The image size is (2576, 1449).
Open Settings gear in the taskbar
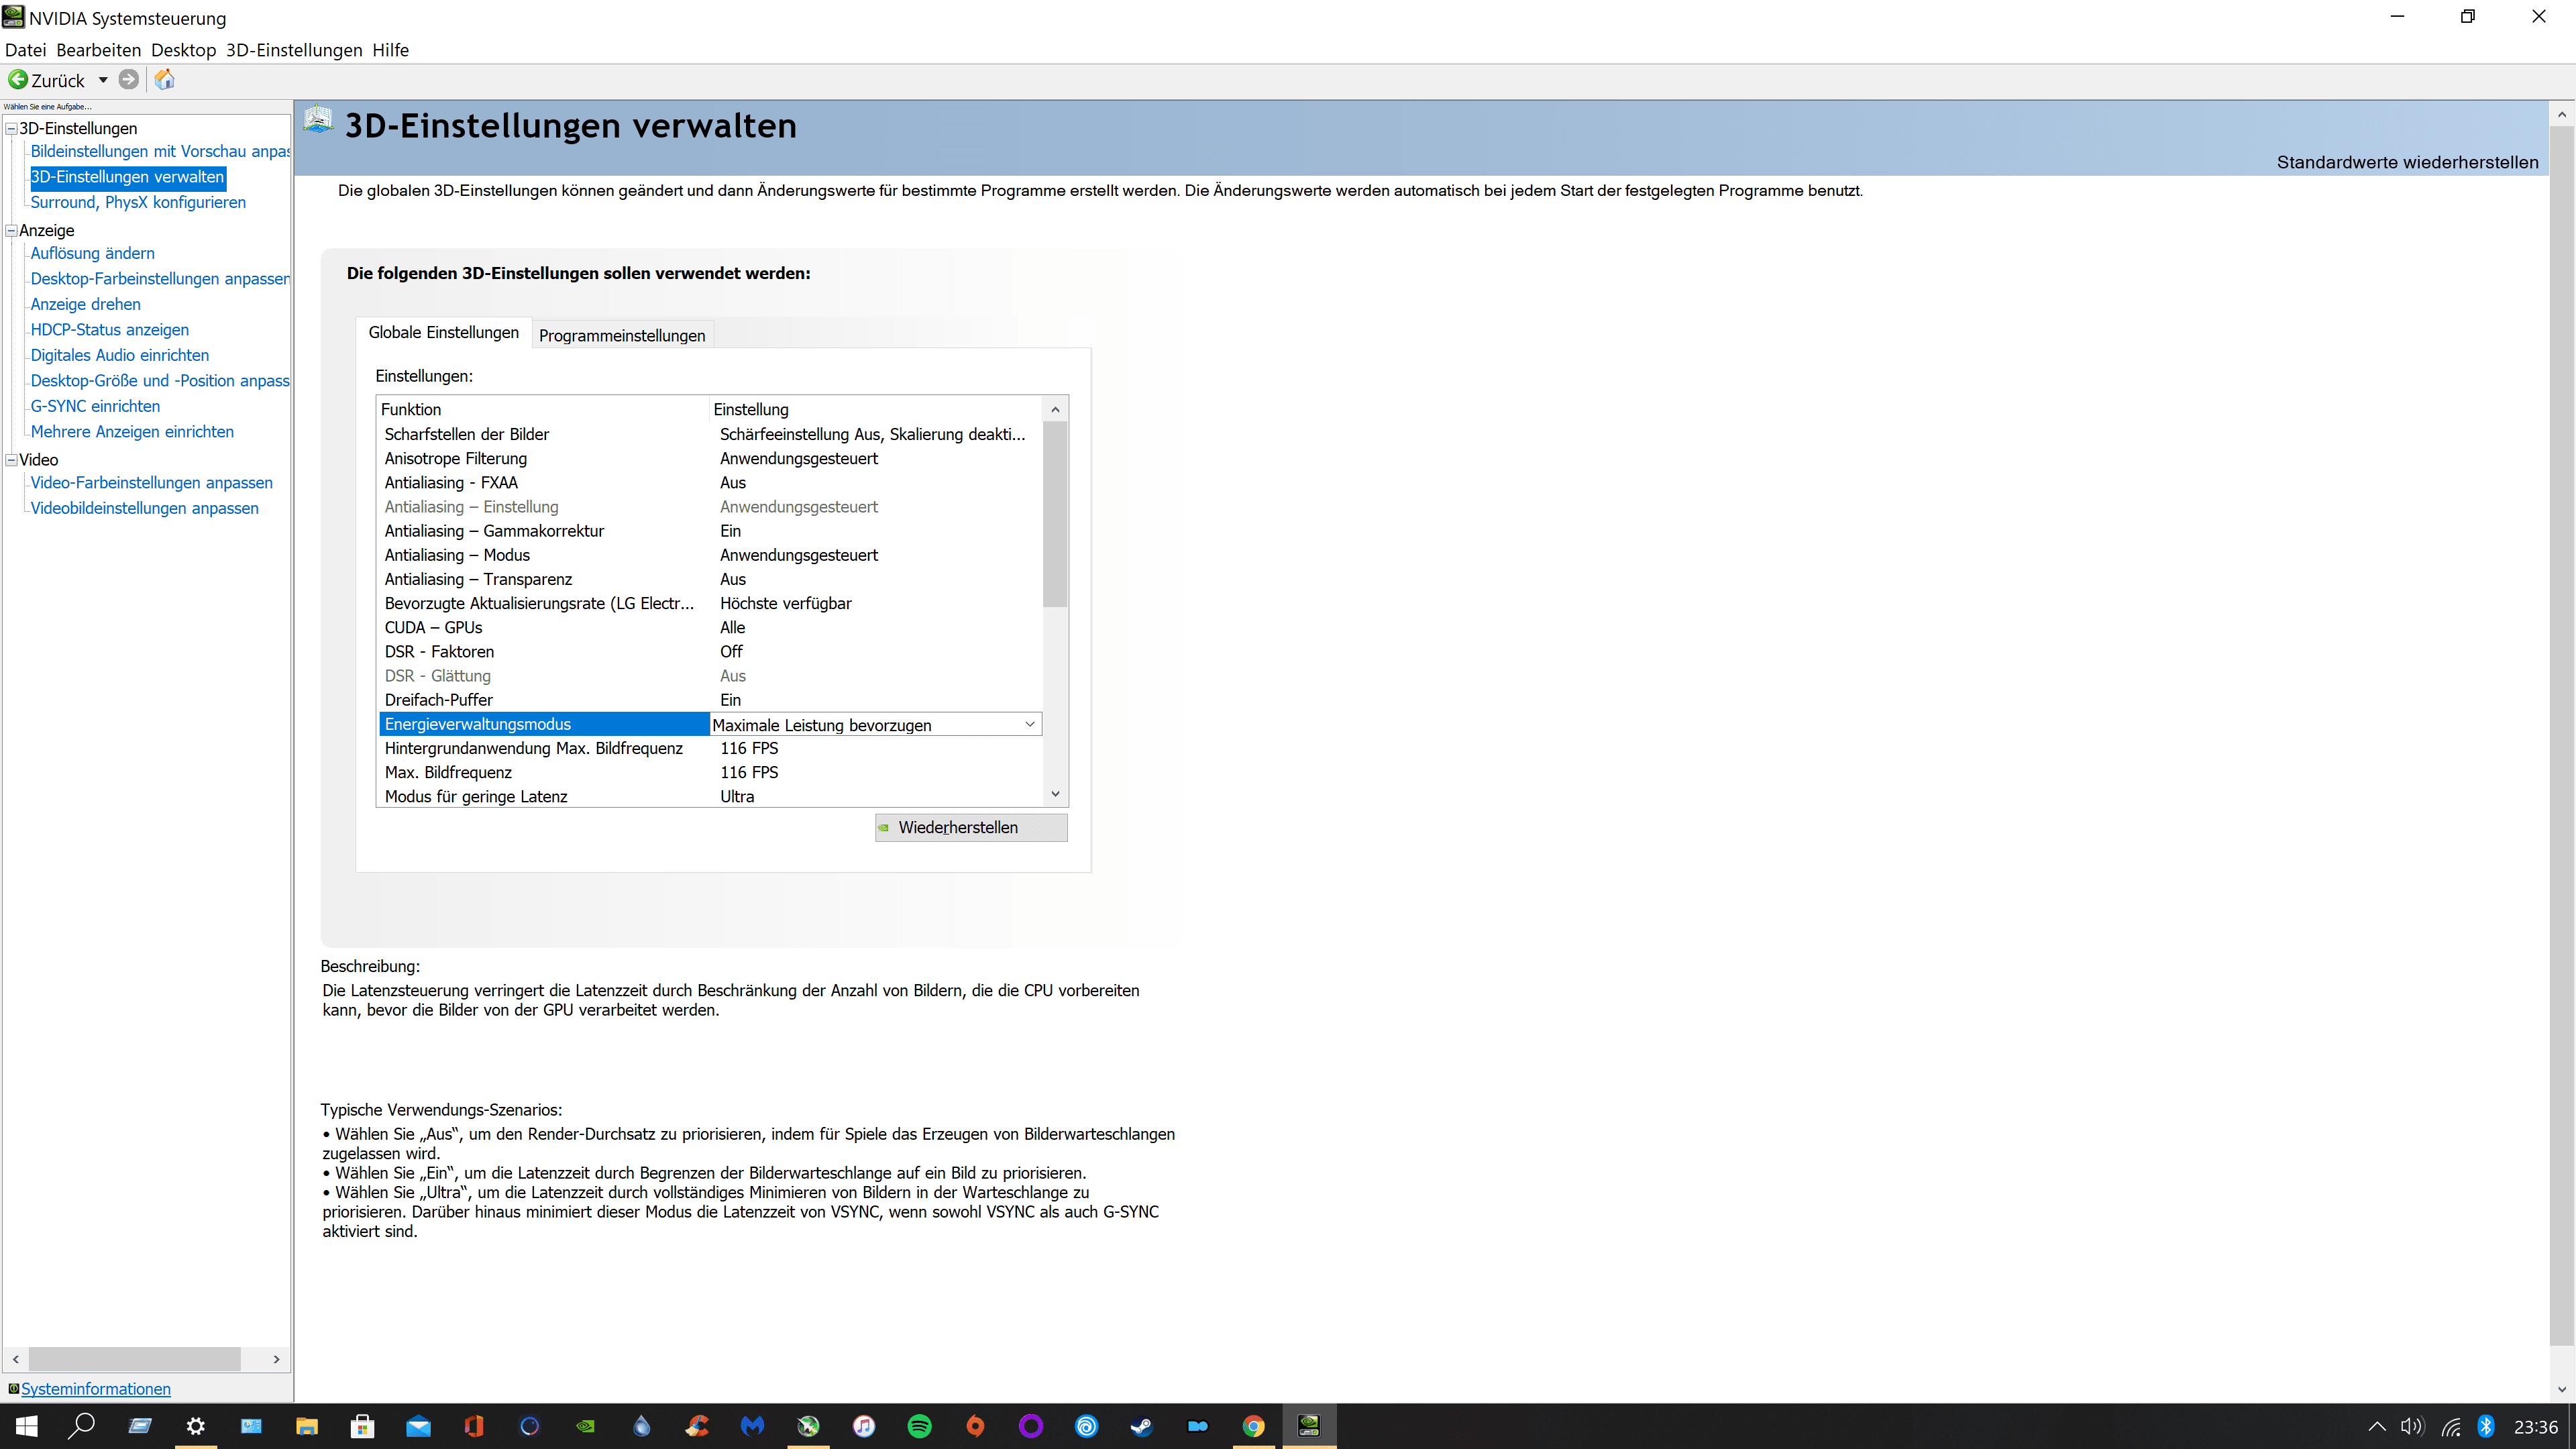[x=196, y=1426]
